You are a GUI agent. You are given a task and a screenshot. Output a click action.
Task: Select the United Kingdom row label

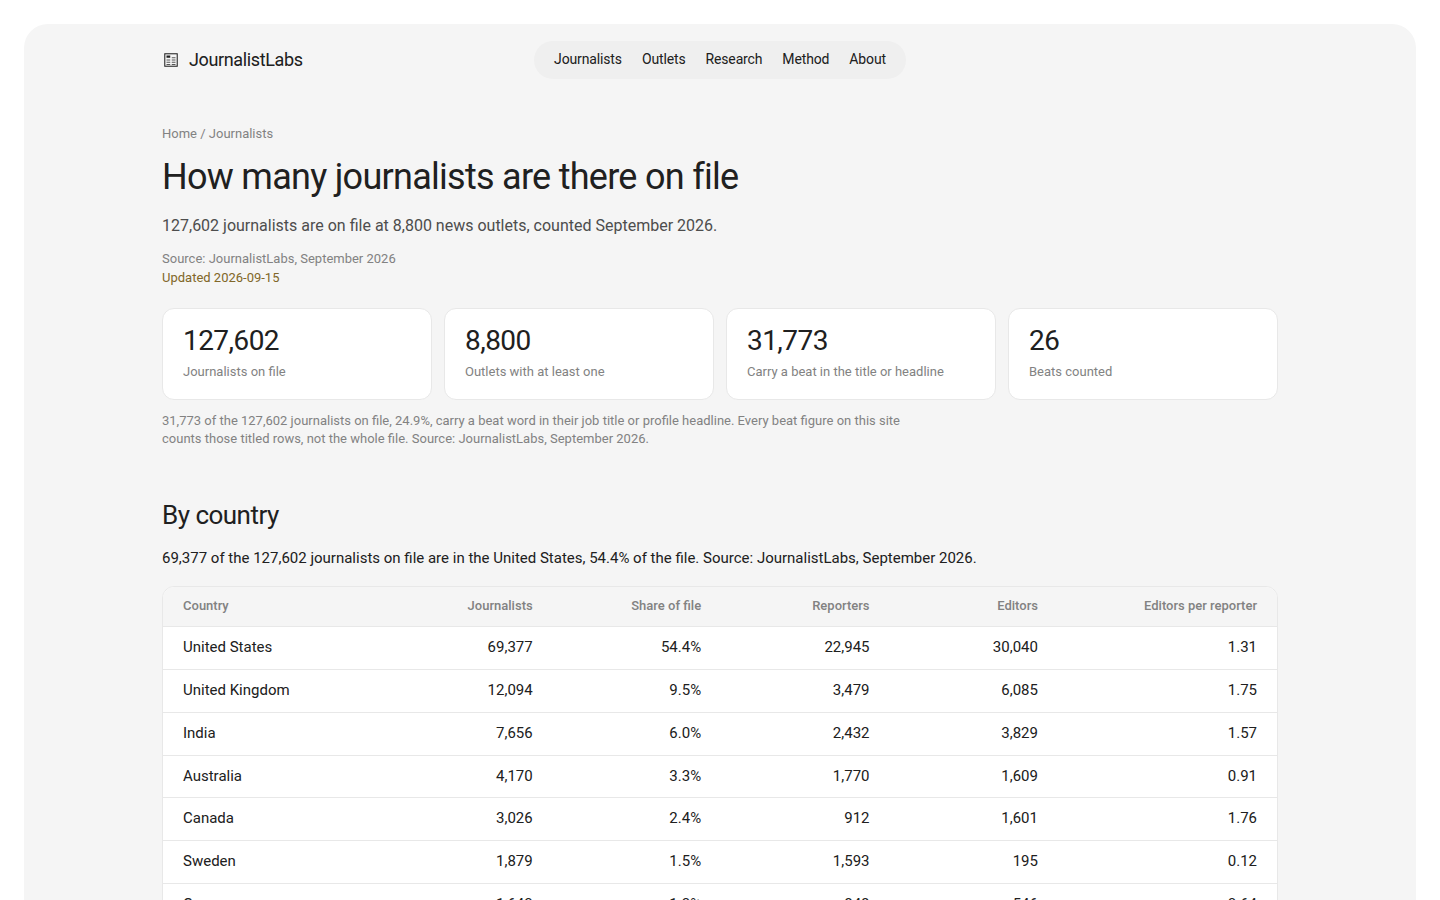click(x=236, y=690)
